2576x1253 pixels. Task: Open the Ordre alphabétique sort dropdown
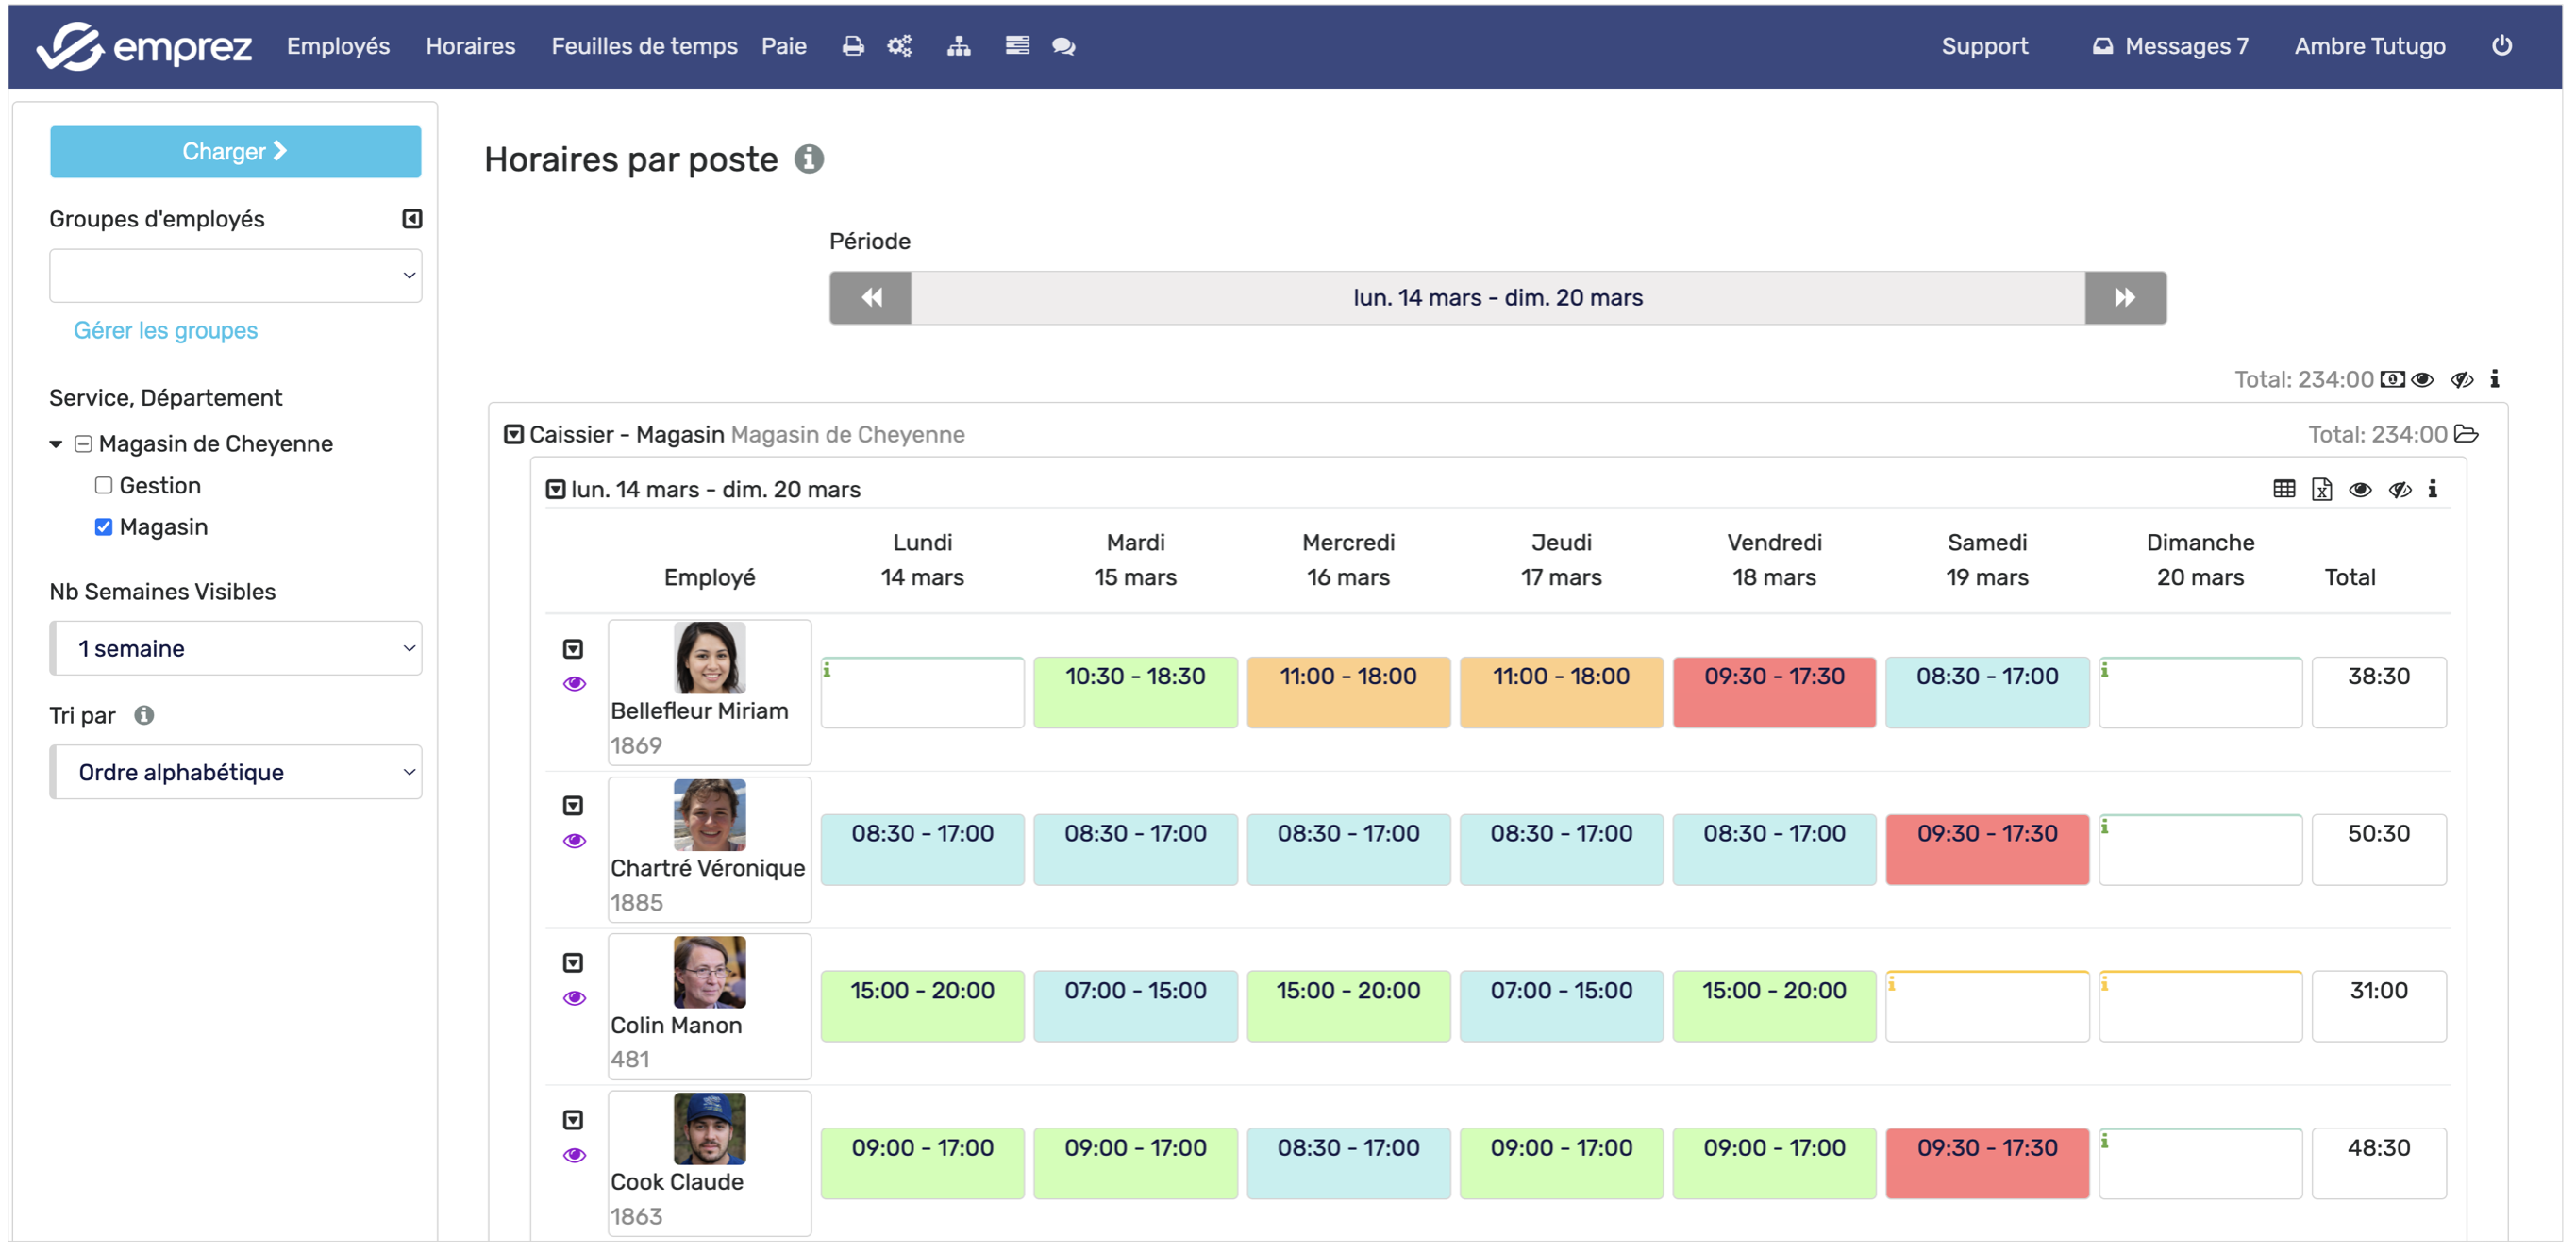(235, 772)
